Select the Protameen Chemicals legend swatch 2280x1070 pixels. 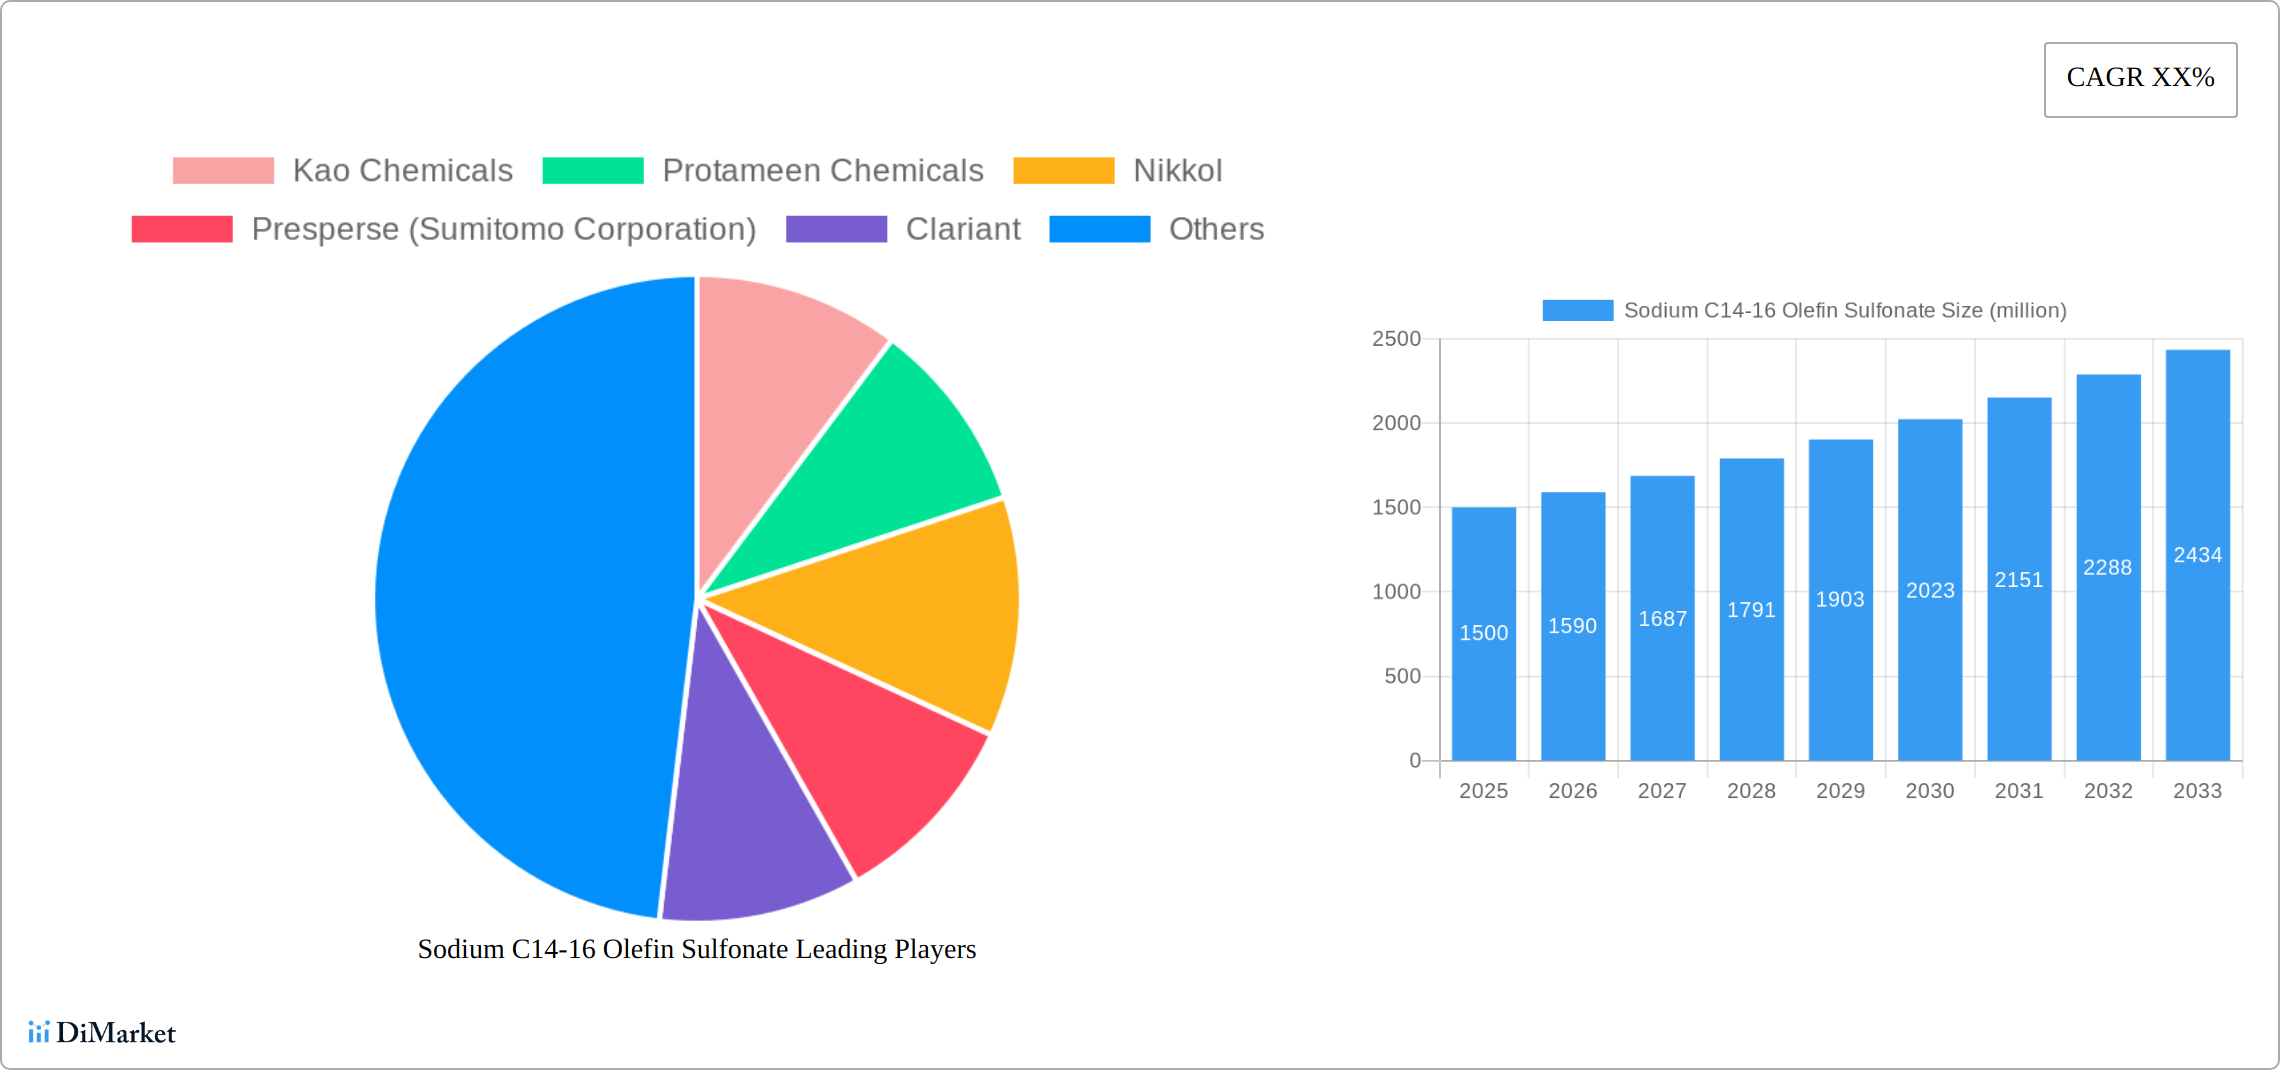tap(592, 170)
